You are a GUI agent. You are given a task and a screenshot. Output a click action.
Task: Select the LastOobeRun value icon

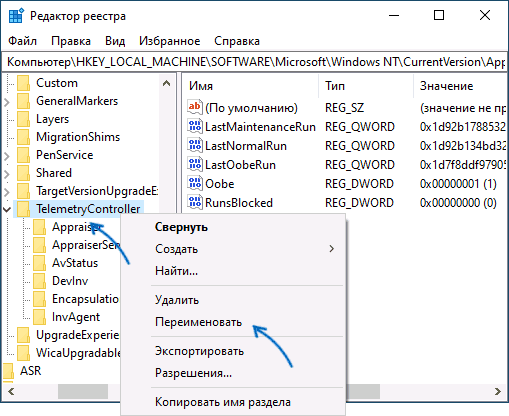pos(195,164)
